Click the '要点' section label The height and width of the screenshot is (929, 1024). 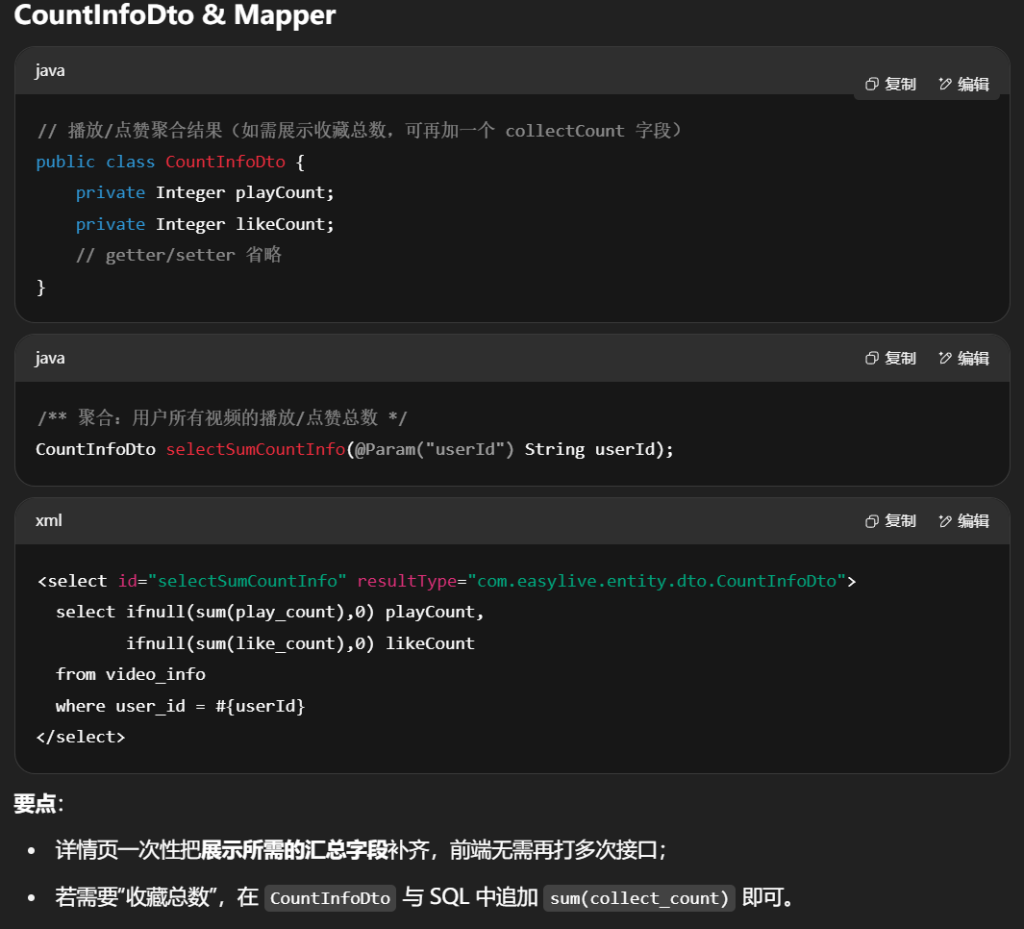pyautogui.click(x=37, y=804)
